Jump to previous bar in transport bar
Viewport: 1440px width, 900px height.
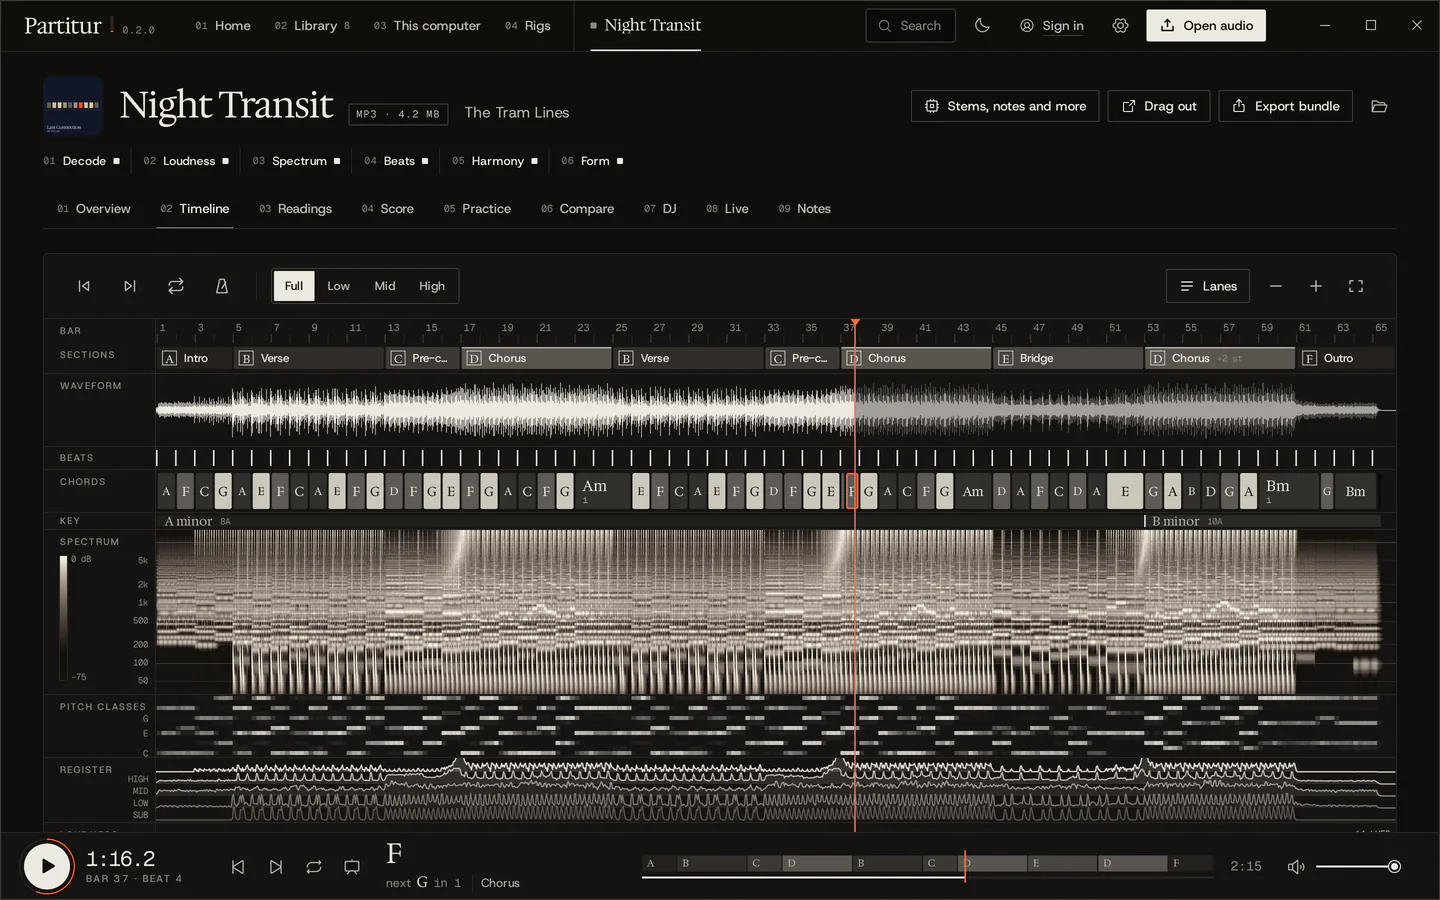pos(238,867)
